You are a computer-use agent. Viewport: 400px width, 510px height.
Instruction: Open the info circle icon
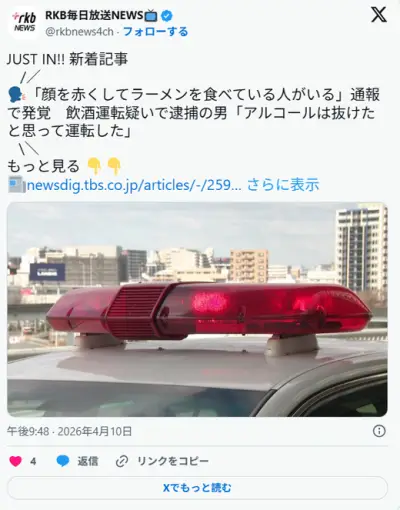coord(379,431)
